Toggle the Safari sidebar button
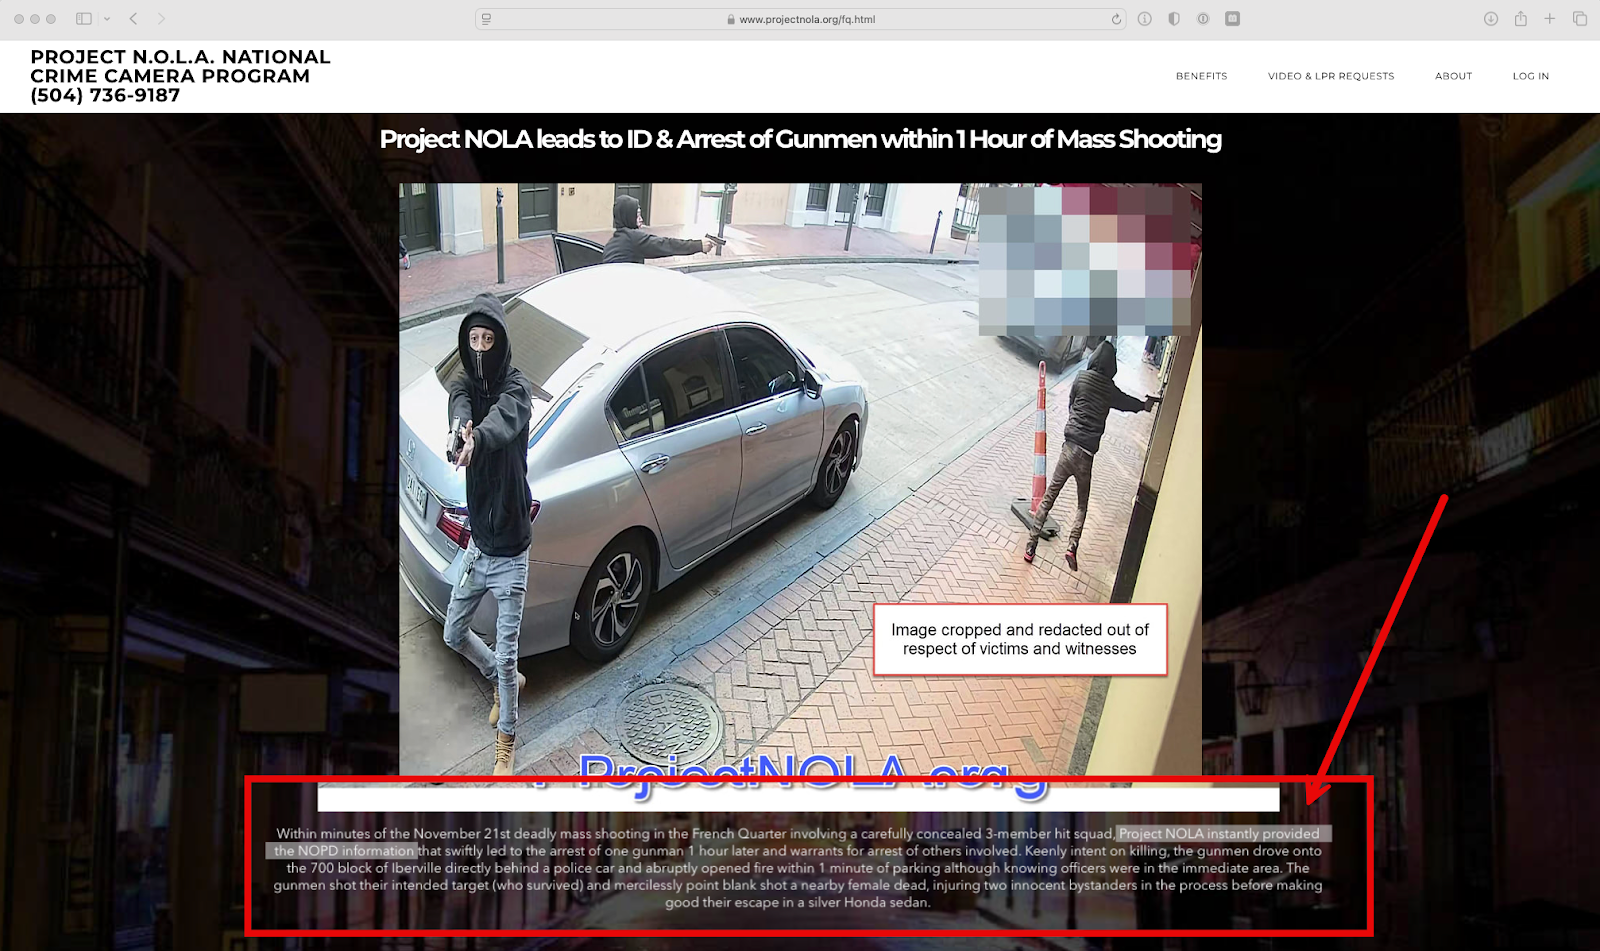 (84, 19)
